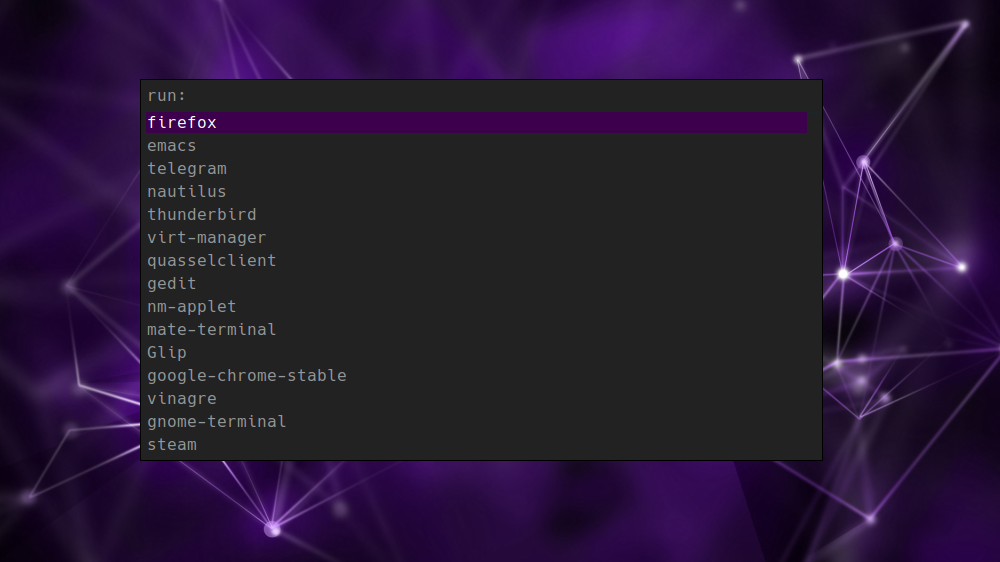Select the Glip entry

(167, 353)
